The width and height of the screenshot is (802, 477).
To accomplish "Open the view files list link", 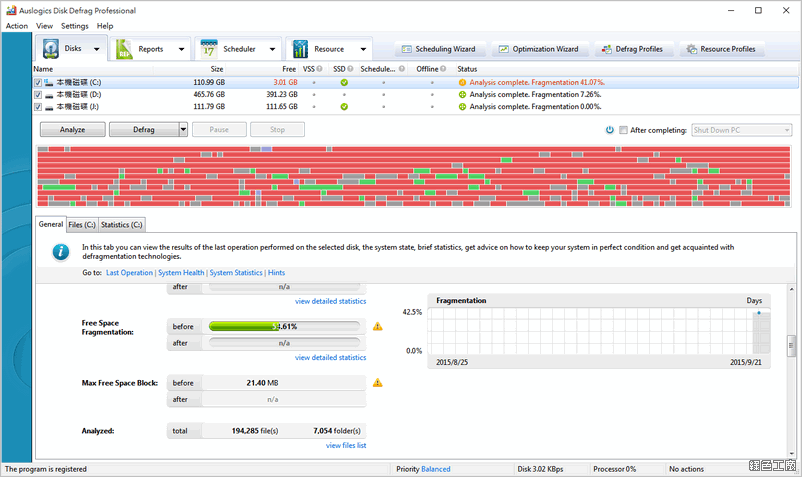I will (346, 445).
